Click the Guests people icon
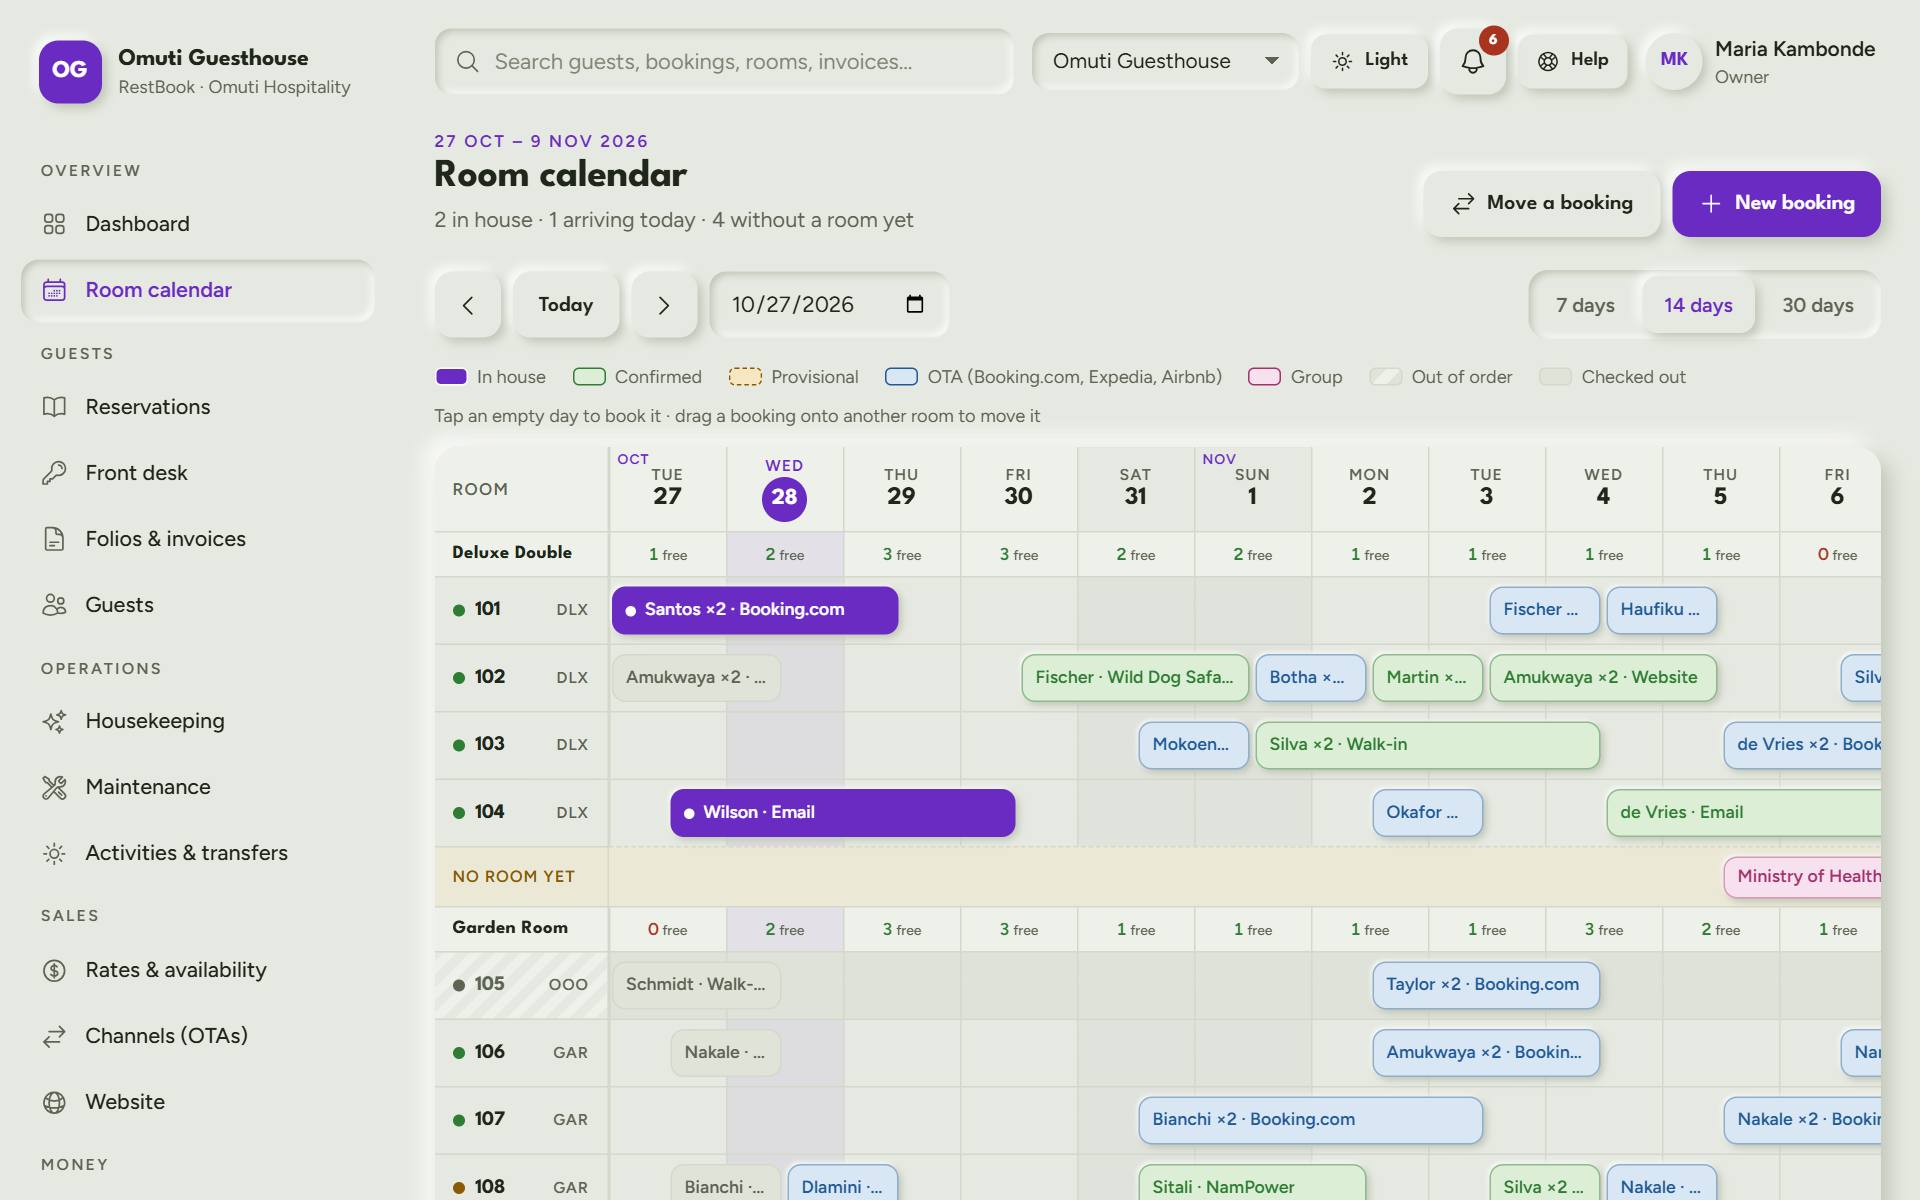The height and width of the screenshot is (1200, 1920). (x=54, y=605)
